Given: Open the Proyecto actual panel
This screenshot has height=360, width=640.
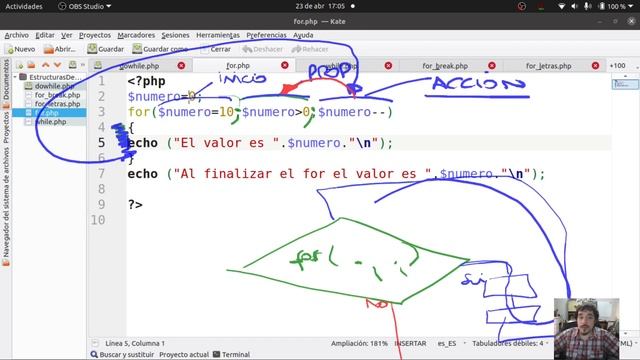Looking at the screenshot, I should tap(184, 354).
